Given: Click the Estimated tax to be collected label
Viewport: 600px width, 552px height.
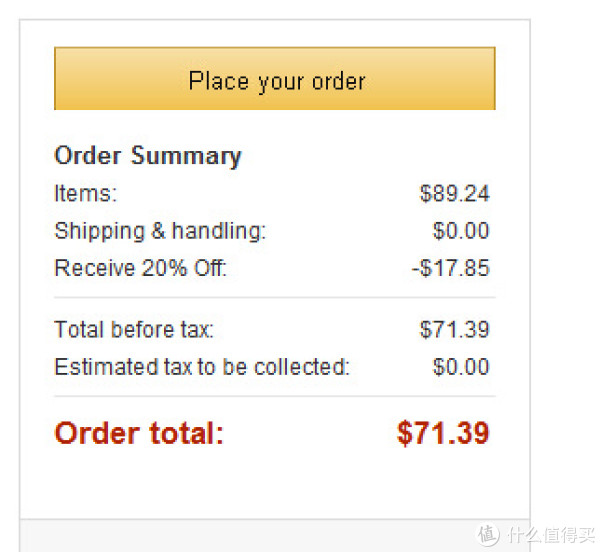Looking at the screenshot, I should (202, 367).
